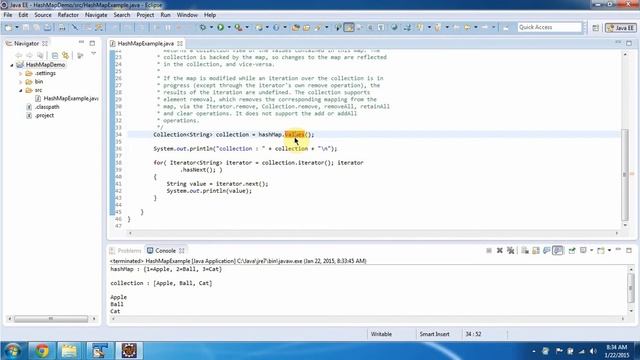
Task: Open the Debug button dropdown arrow
Action: (211, 27)
